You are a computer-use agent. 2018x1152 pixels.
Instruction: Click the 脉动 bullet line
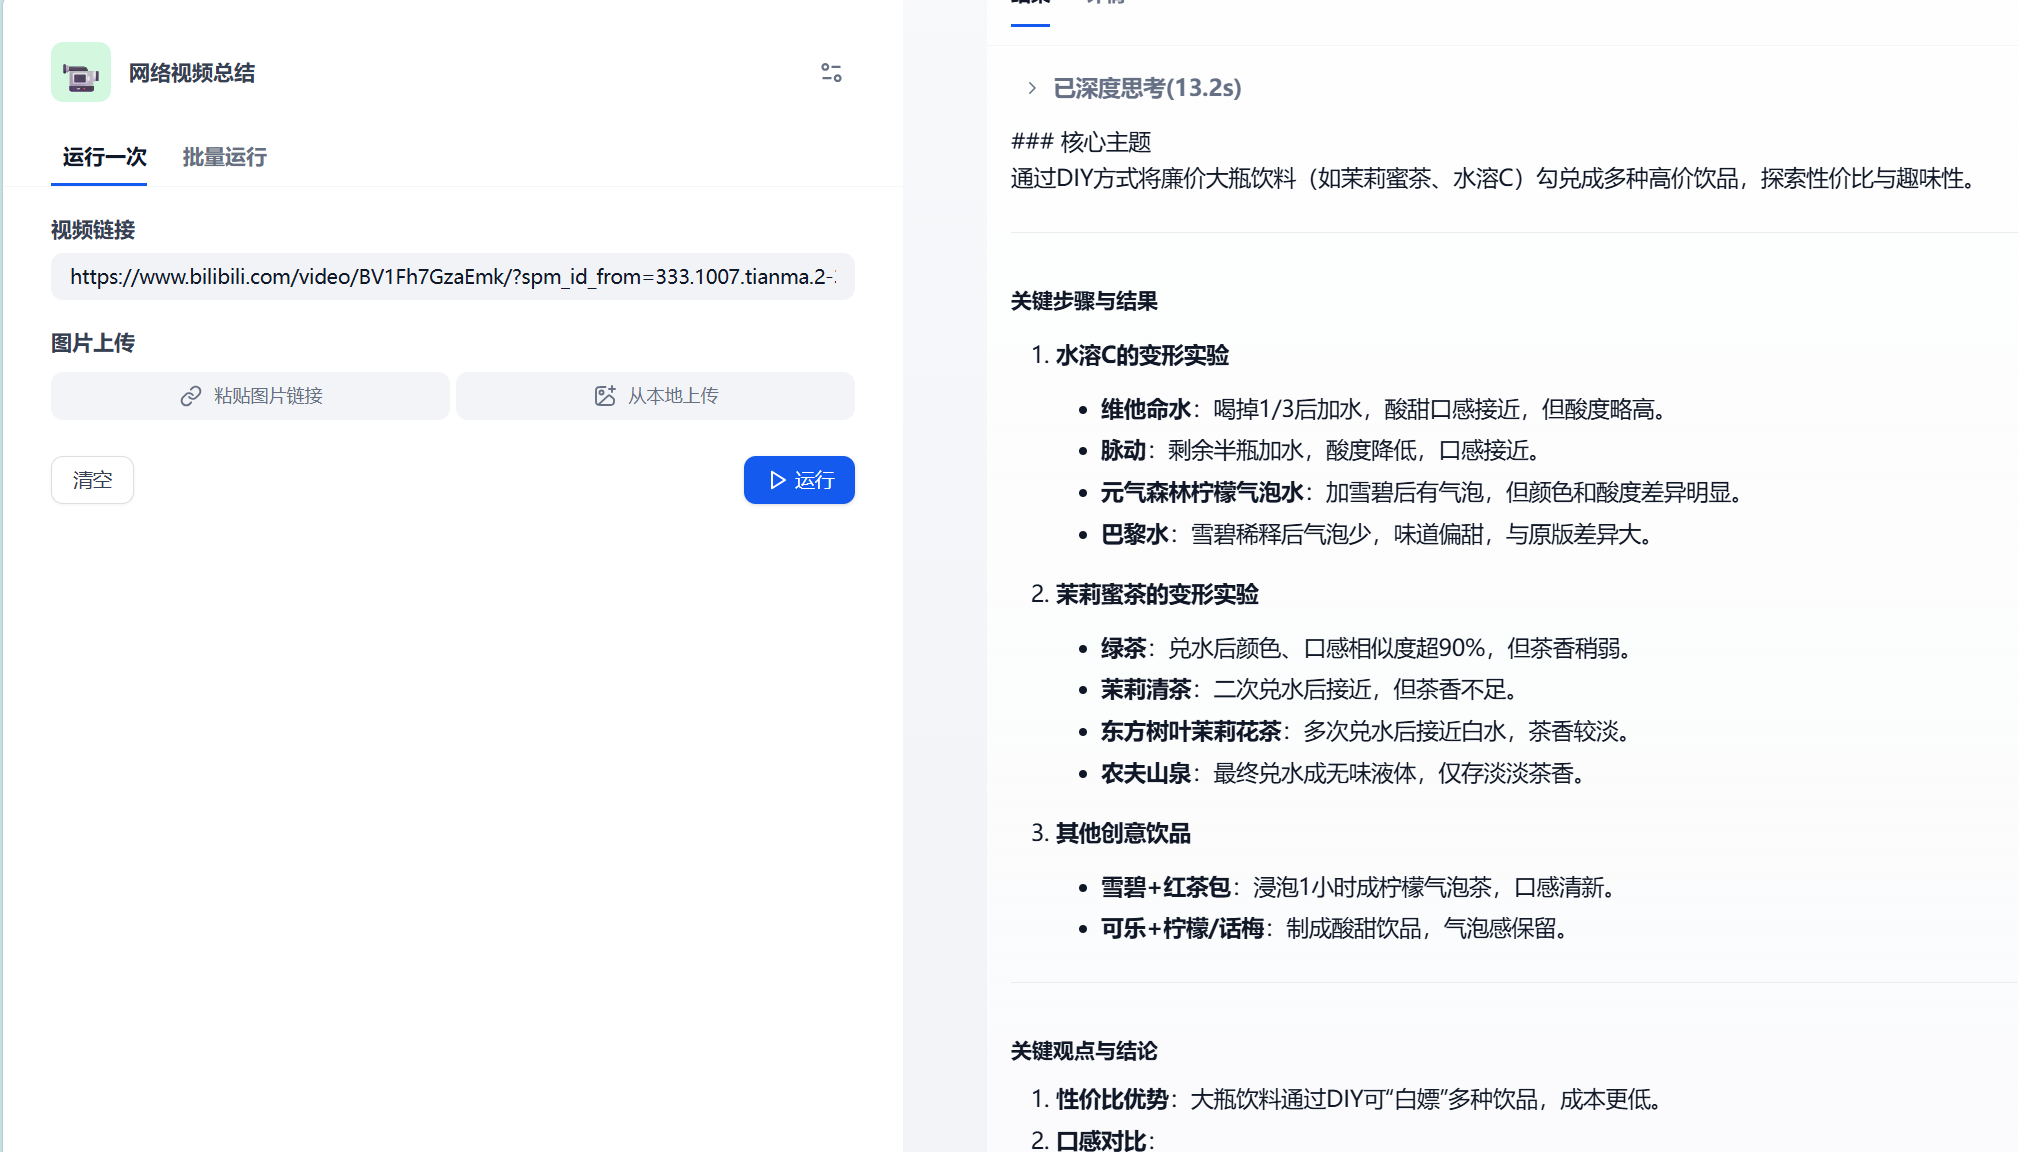click(x=1324, y=451)
